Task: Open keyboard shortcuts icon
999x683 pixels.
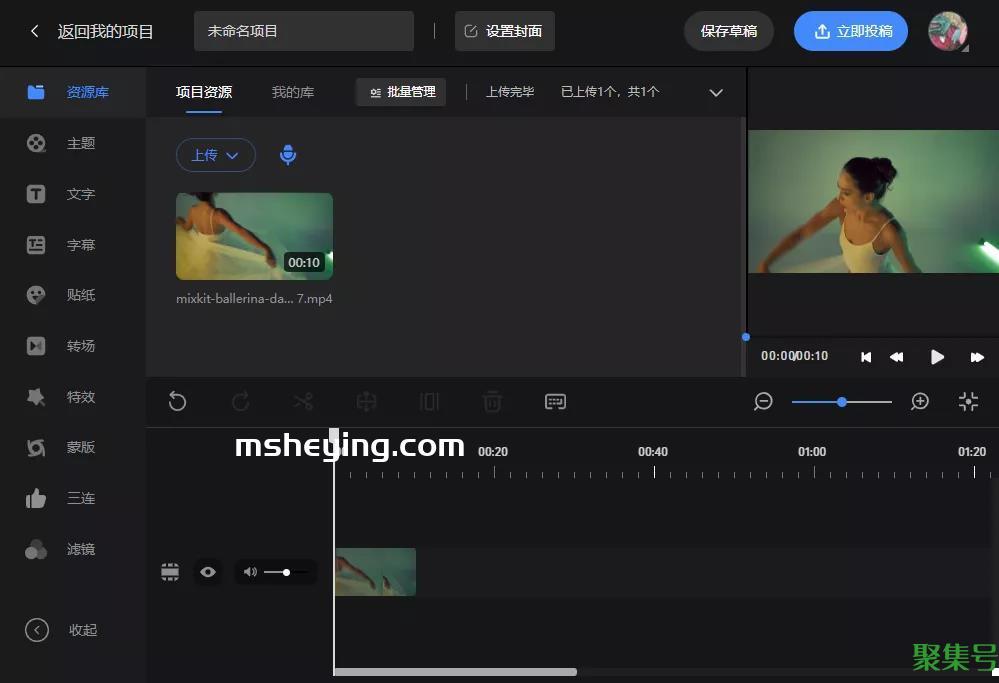Action: click(x=556, y=402)
